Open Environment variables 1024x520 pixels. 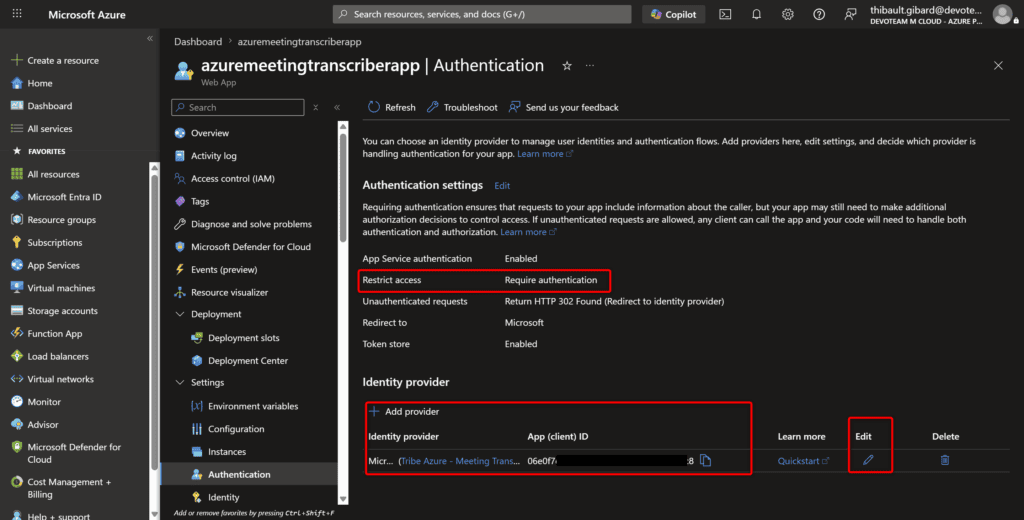[x=253, y=406]
